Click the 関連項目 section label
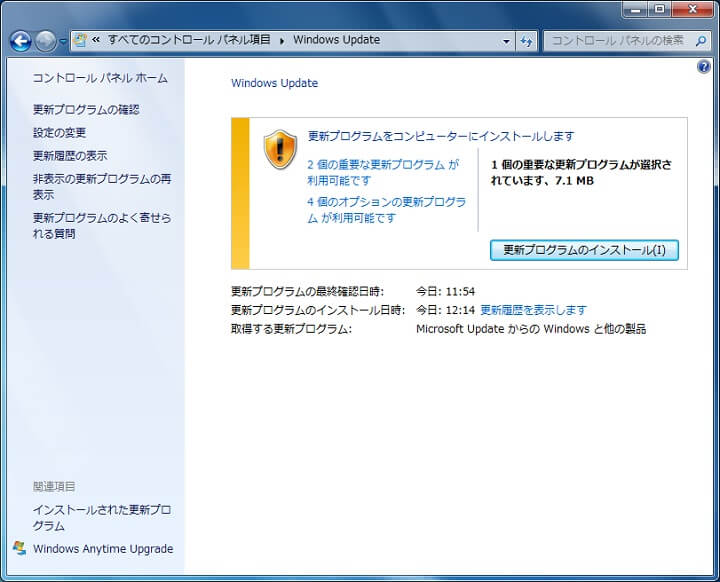This screenshot has height=582, width=720. point(54,486)
